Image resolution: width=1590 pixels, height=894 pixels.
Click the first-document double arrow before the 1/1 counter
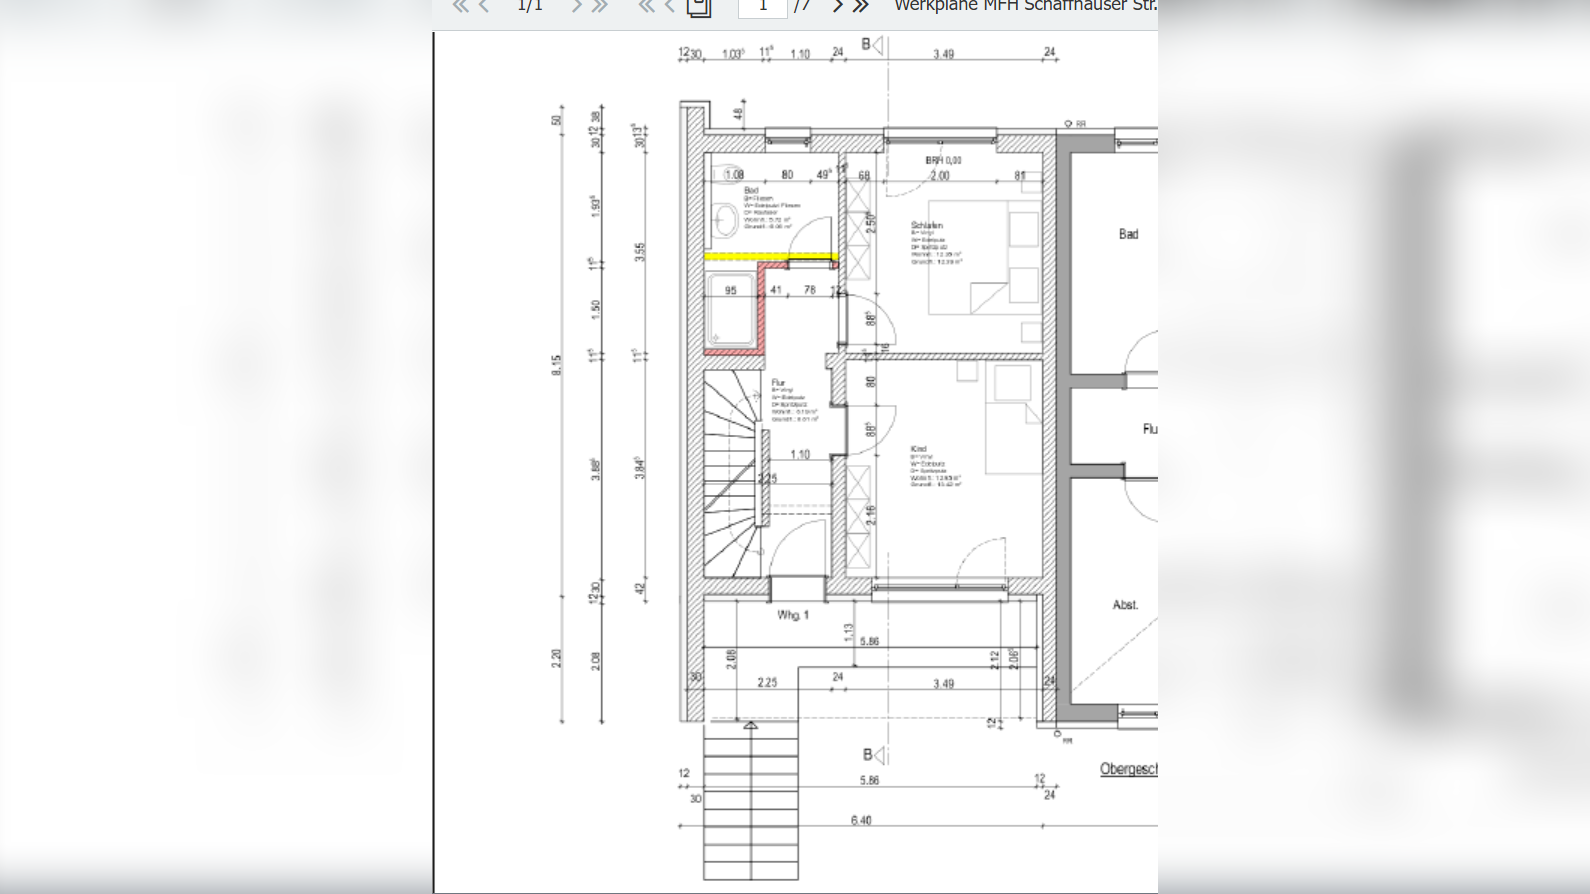[x=460, y=6]
